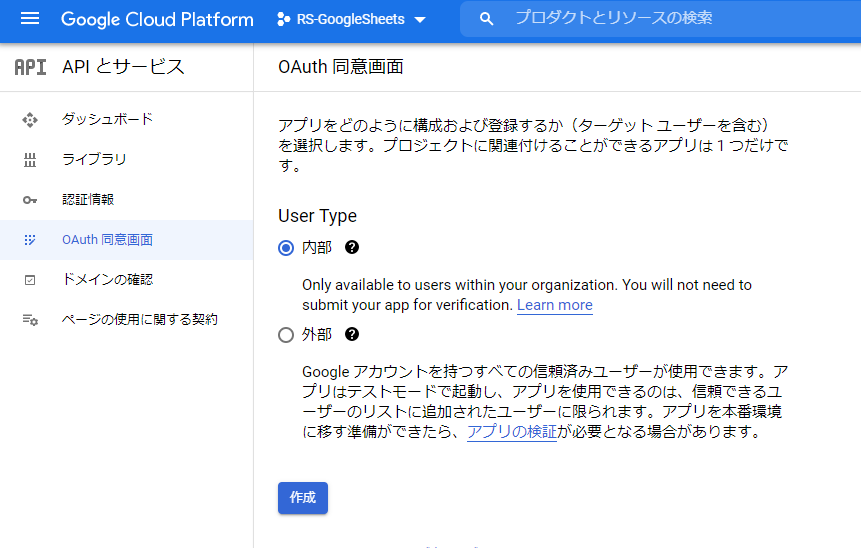This screenshot has width=861, height=548.
Task: Open the ダッシュボード menu item
Action: coord(126,119)
